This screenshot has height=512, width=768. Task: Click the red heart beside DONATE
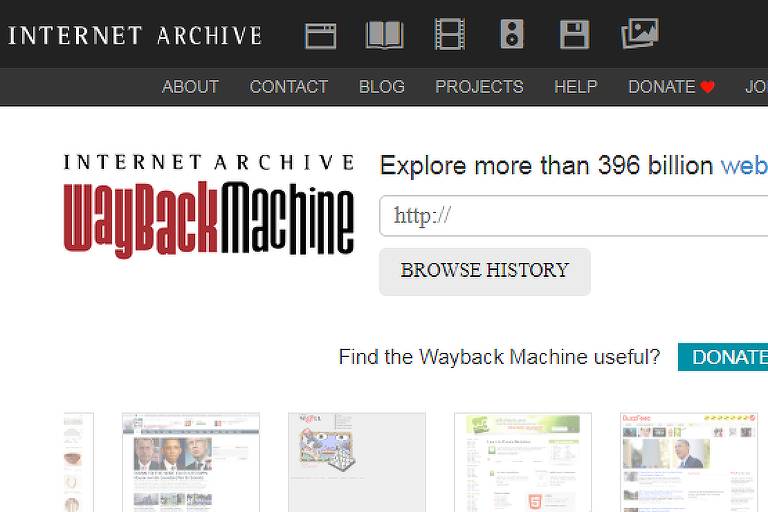click(x=707, y=87)
